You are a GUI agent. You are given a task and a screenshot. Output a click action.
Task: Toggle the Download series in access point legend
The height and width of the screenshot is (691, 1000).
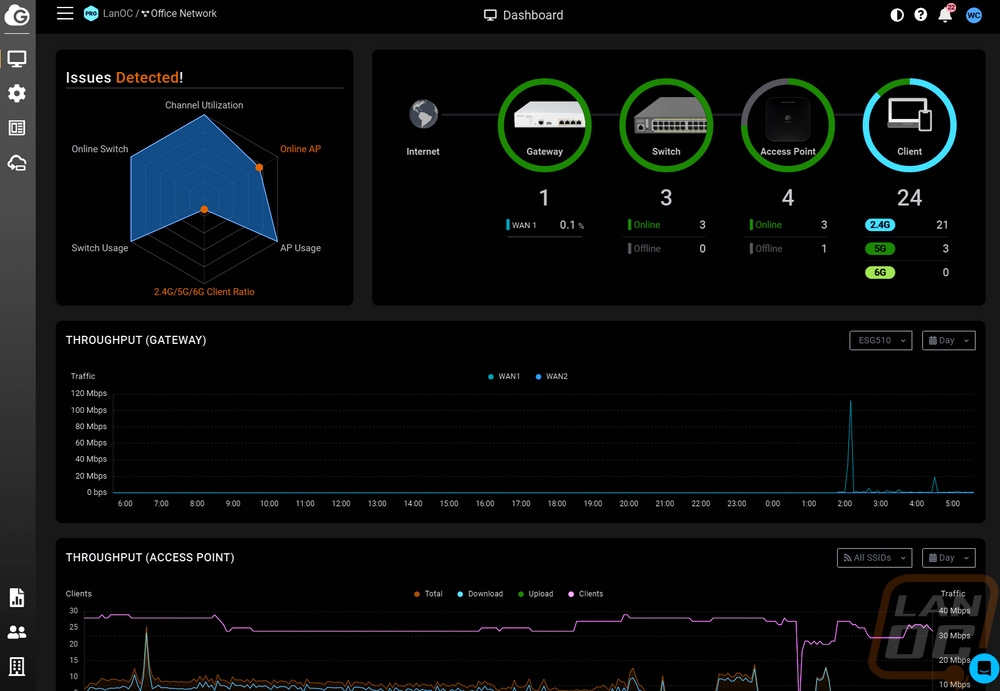click(x=480, y=594)
